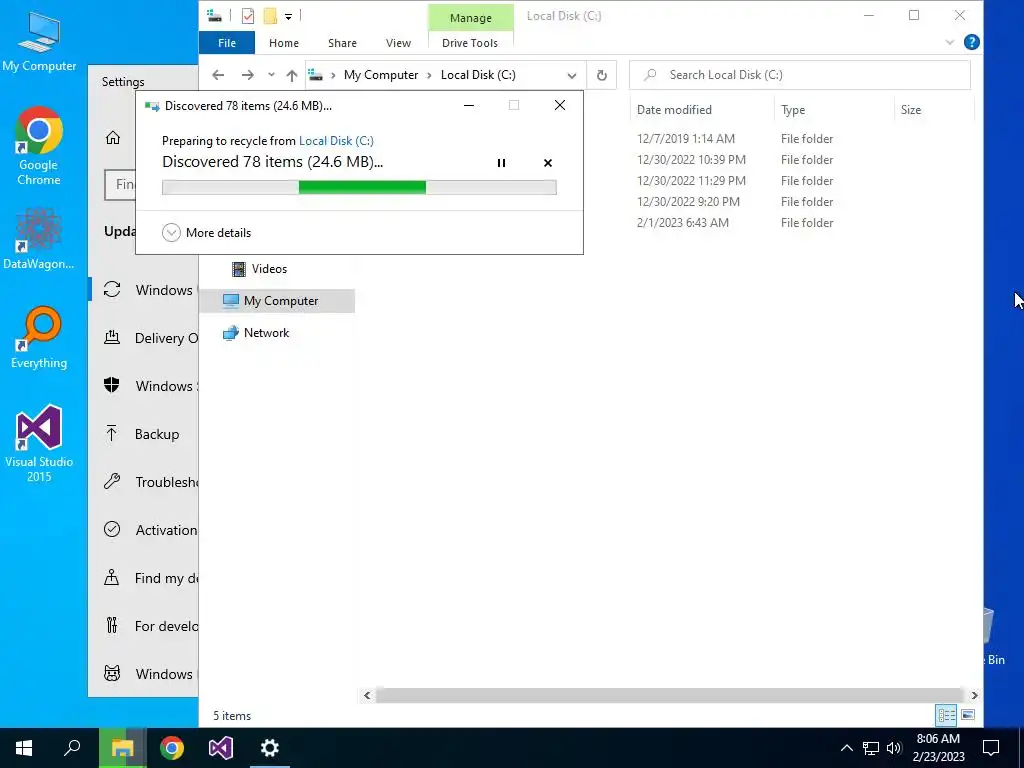Open Visual Studio from taskbar
1024x768 pixels.
tap(221, 748)
